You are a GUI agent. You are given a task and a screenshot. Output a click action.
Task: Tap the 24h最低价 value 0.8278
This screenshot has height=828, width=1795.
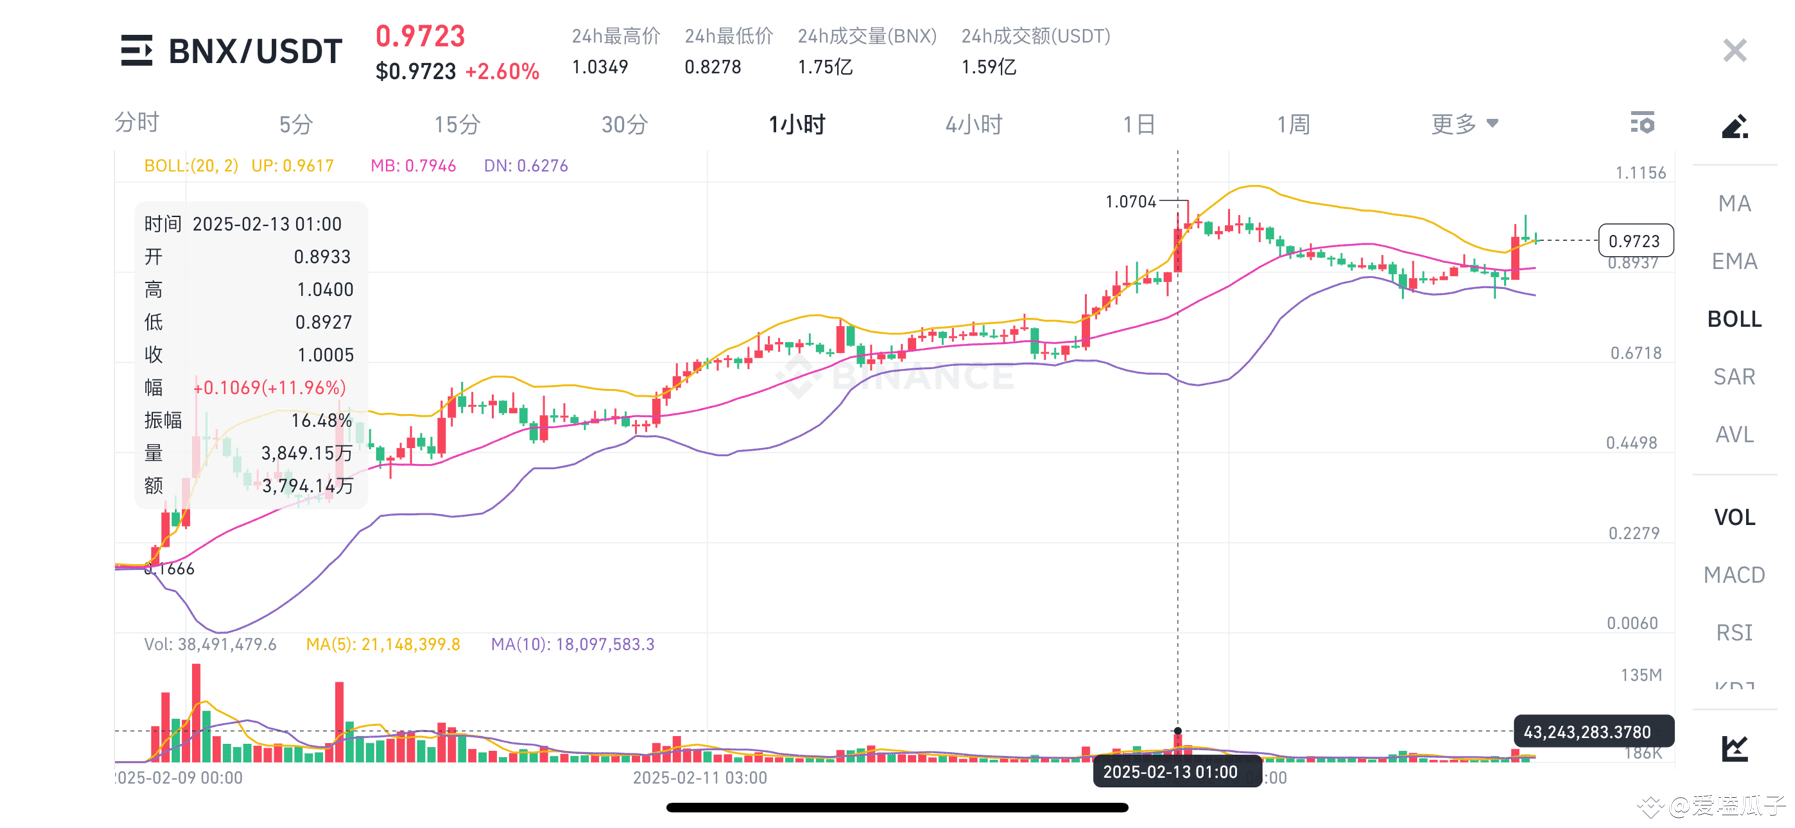(x=713, y=67)
